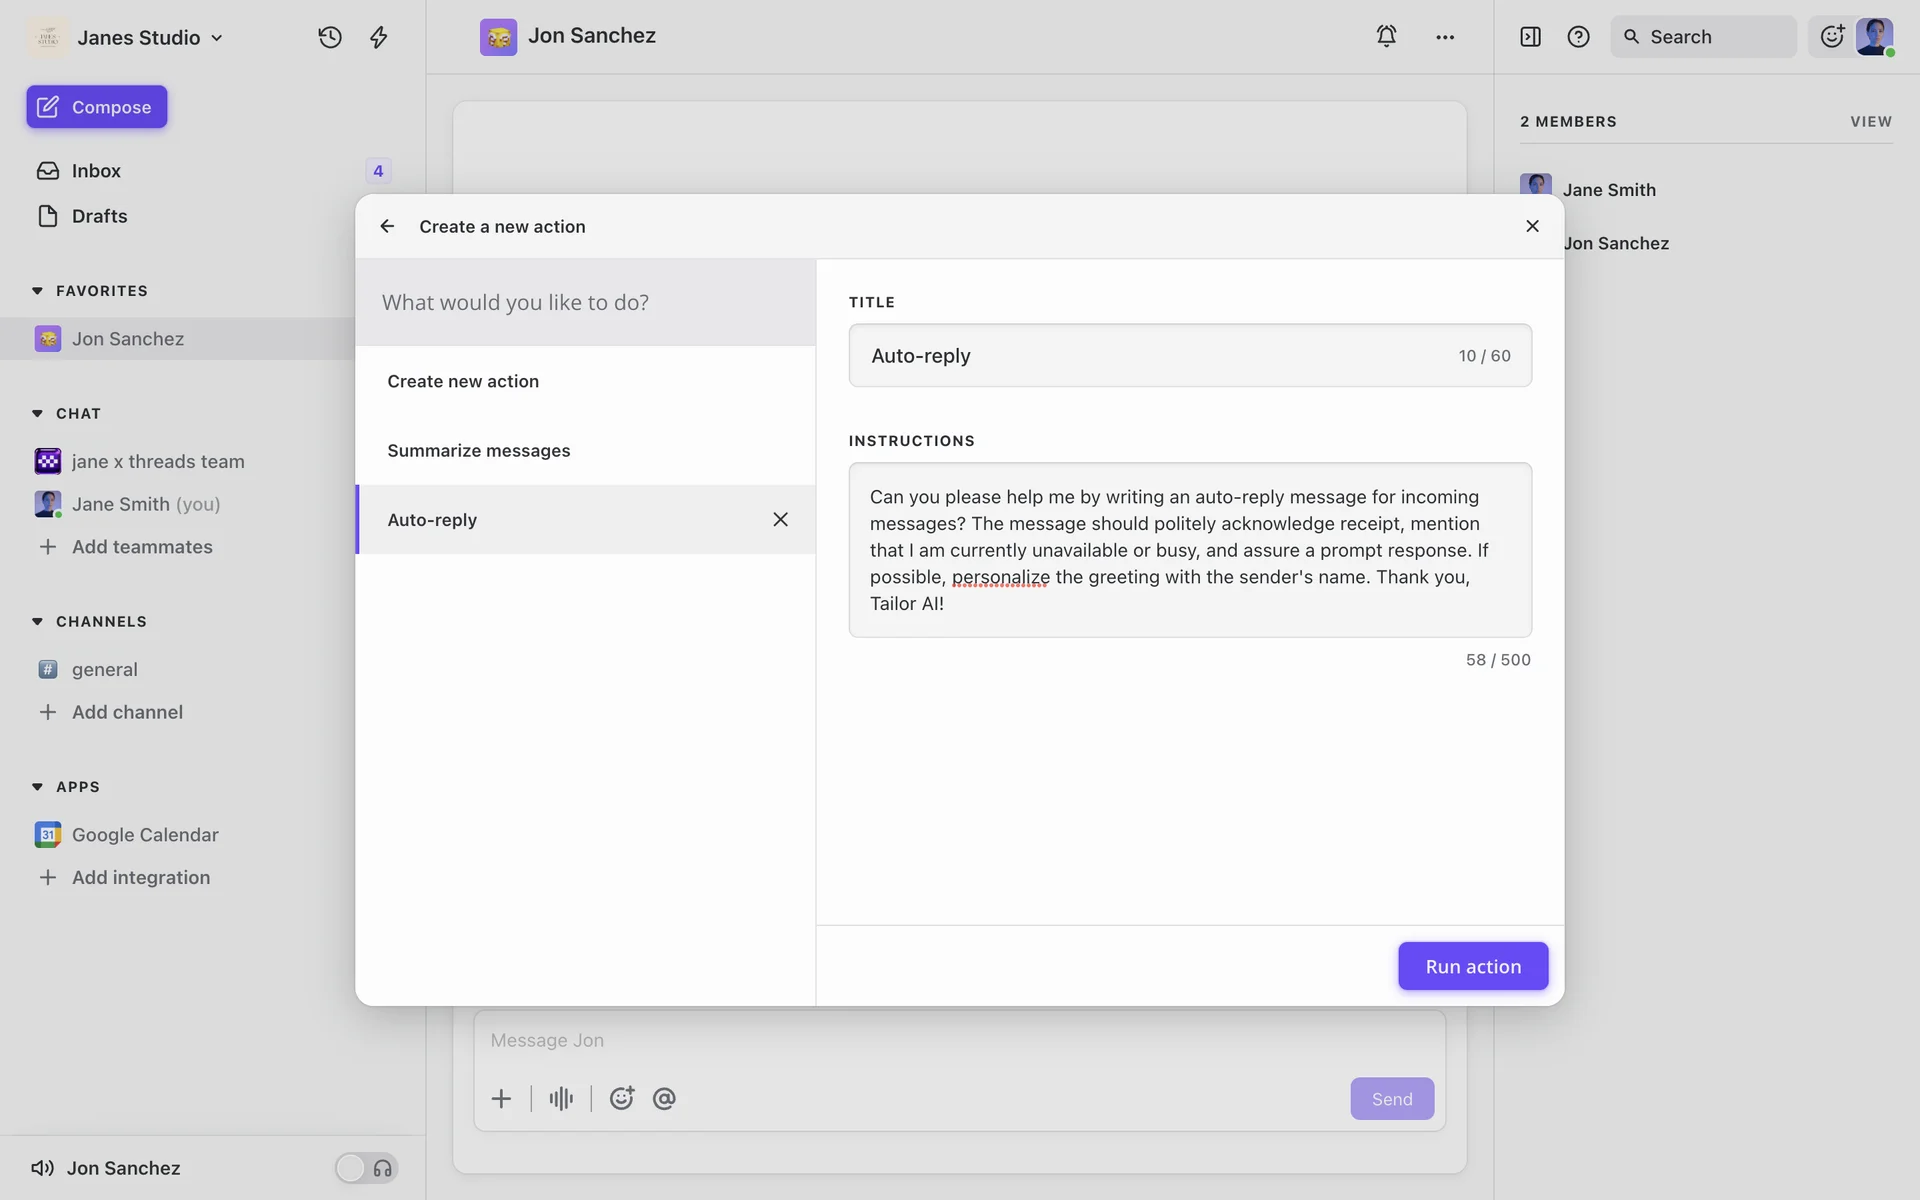The image size is (1920, 1200).
Task: Click the Title input field
Action: tap(1150, 356)
